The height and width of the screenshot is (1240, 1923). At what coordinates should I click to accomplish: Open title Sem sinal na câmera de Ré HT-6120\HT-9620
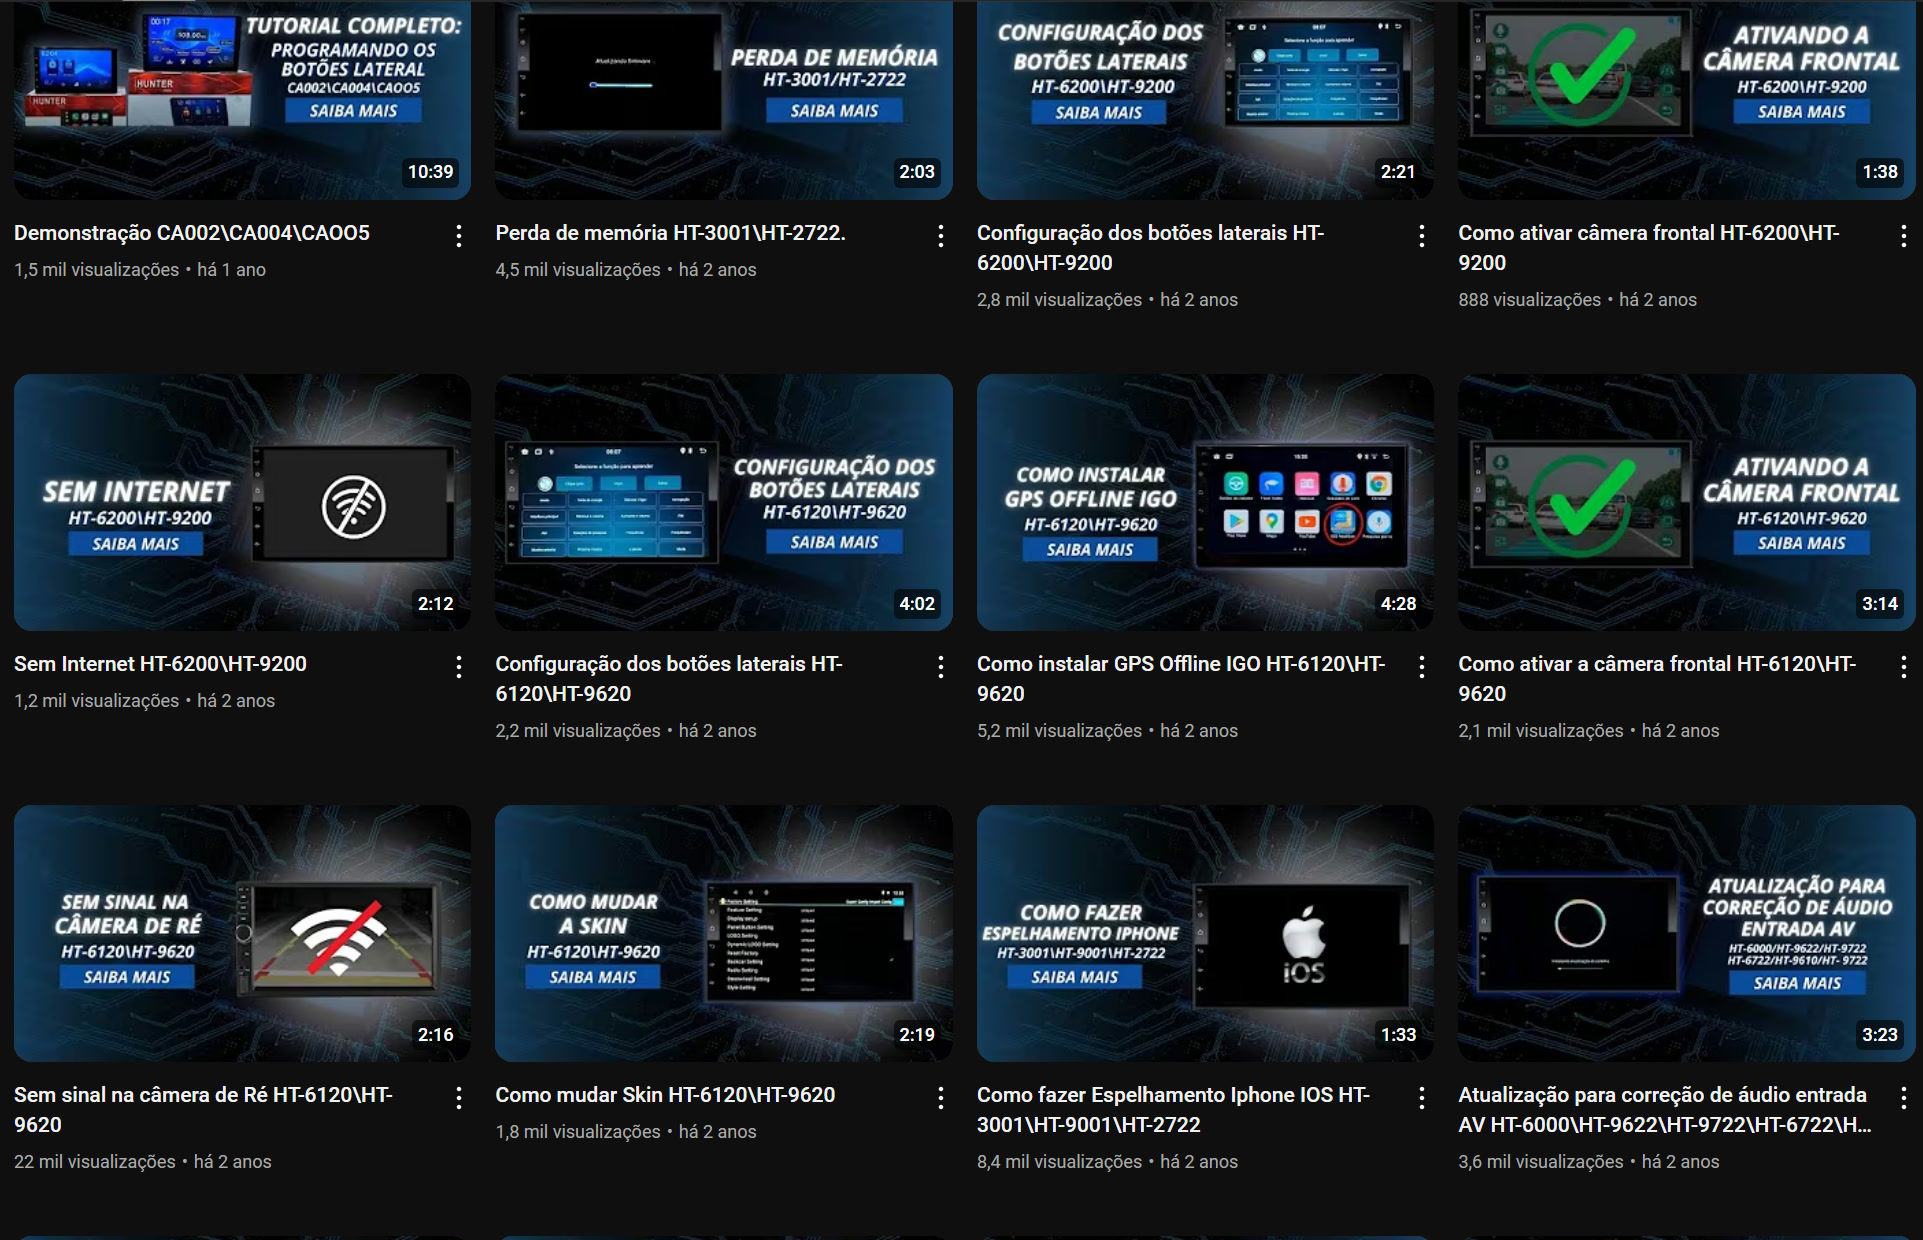coord(203,1110)
